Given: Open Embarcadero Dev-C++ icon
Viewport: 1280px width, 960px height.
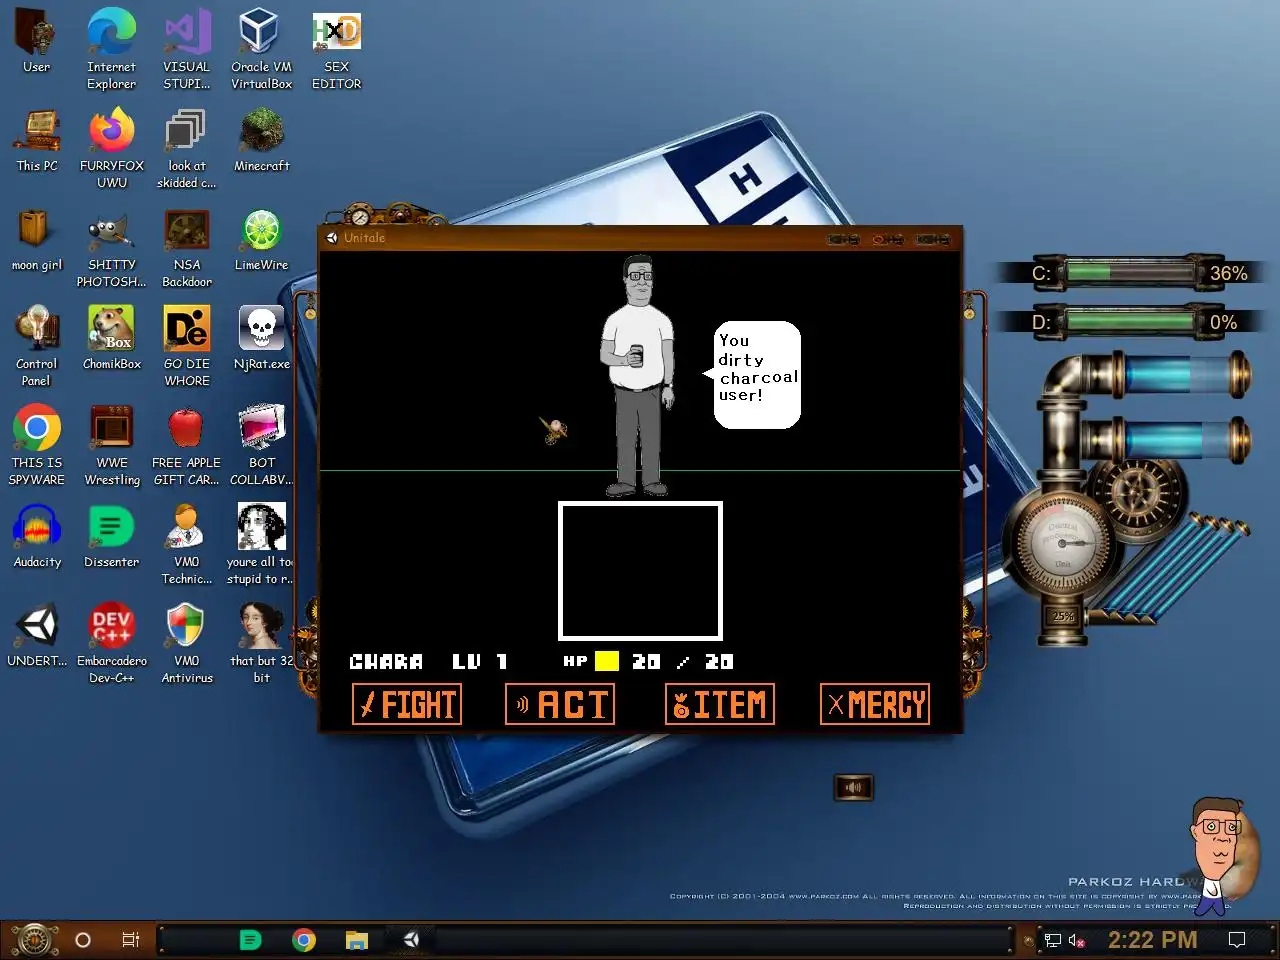Looking at the screenshot, I should click(111, 643).
